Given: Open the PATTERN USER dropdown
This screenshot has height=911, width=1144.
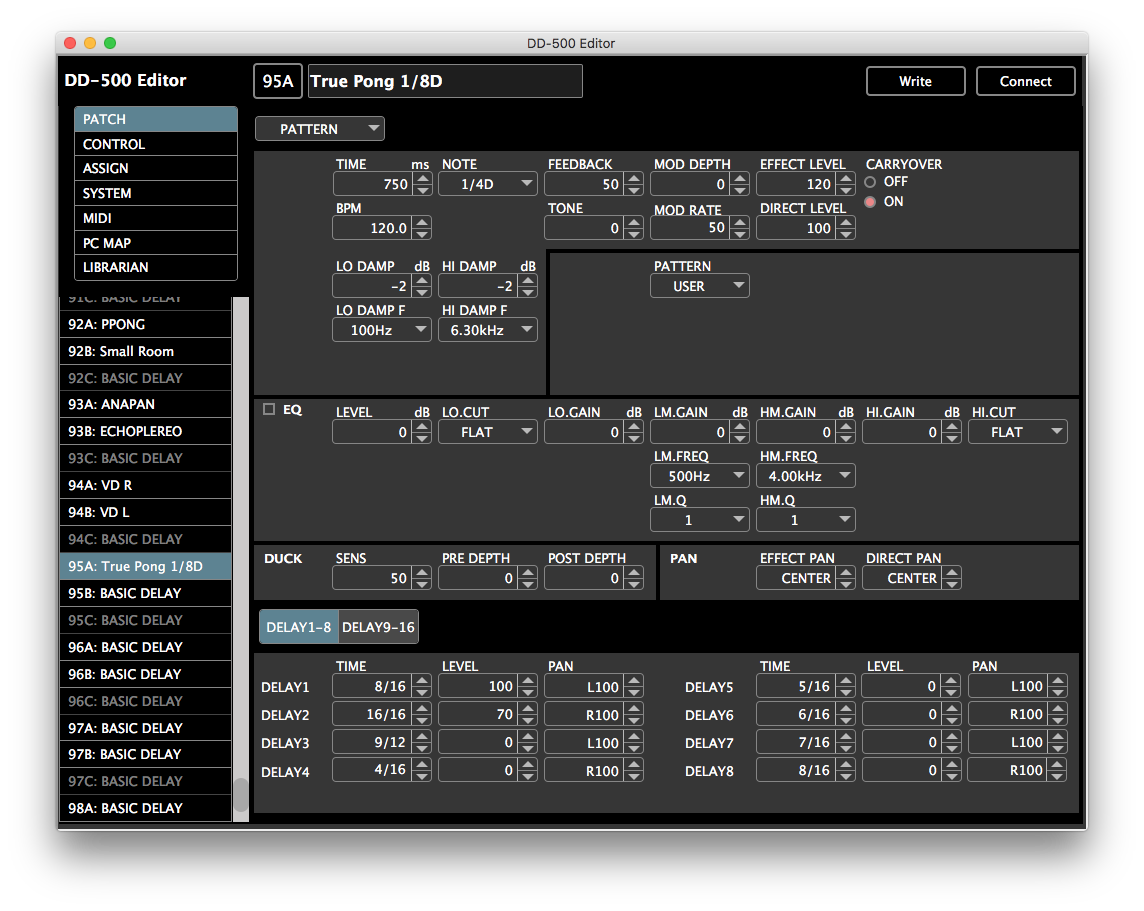Looking at the screenshot, I should (700, 286).
